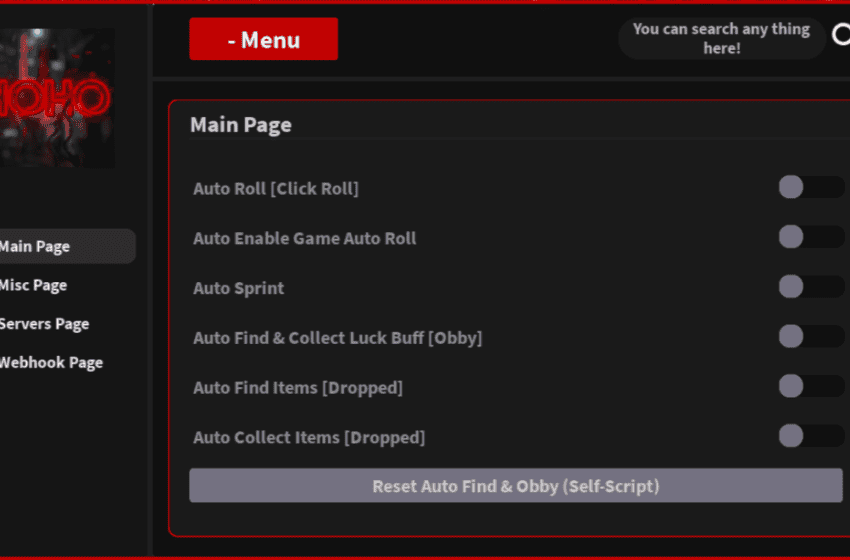This screenshot has width=850, height=560.
Task: Open the Servers Page sidebar tab
Action: tap(44, 324)
